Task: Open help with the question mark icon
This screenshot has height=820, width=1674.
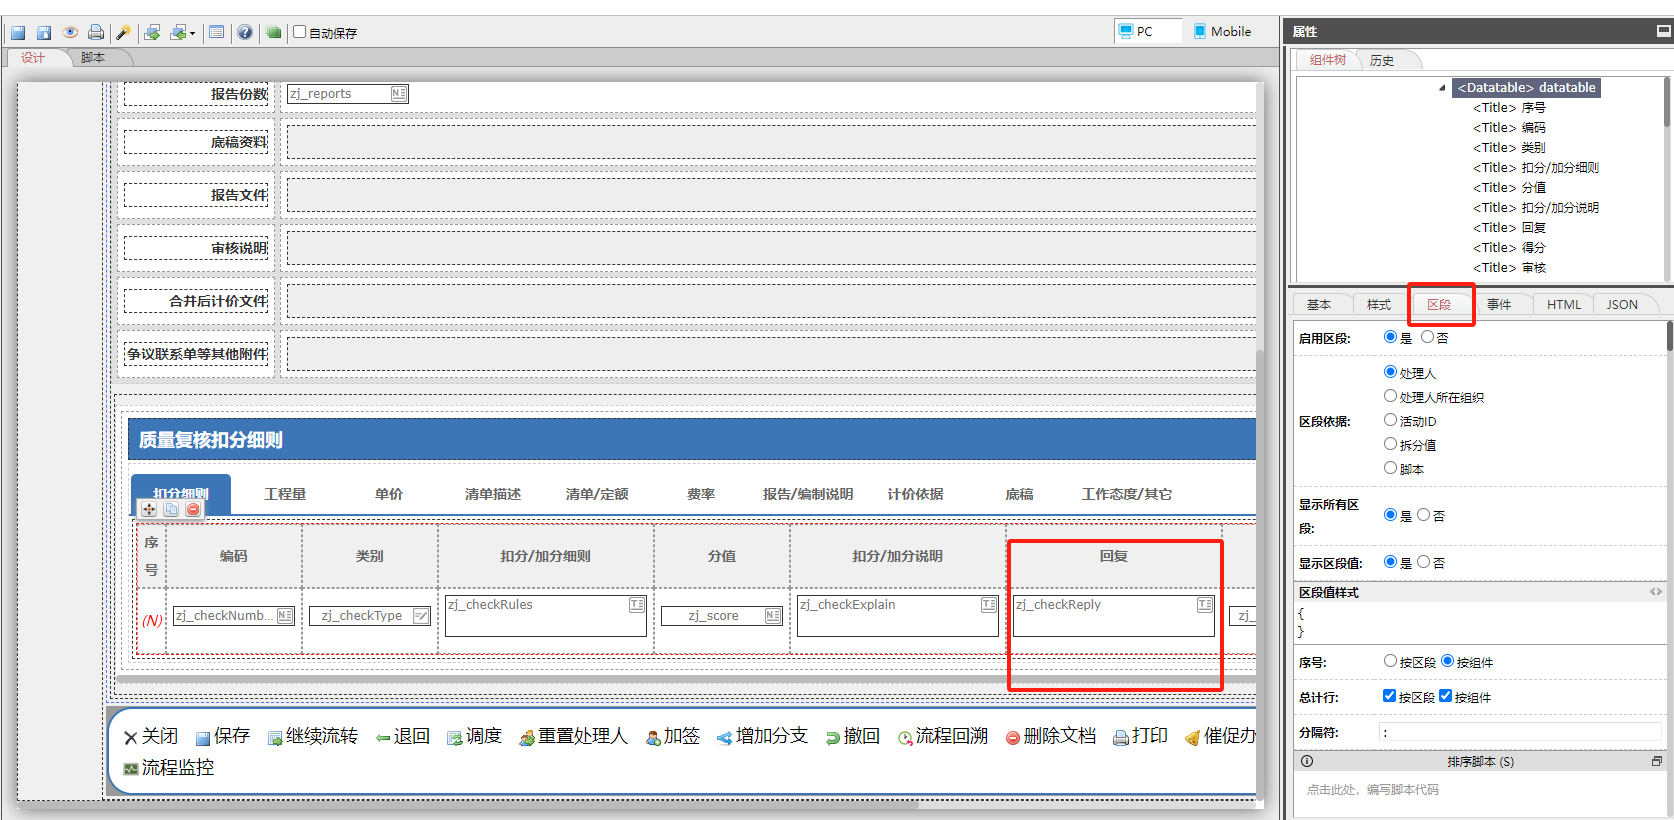Action: [x=245, y=33]
